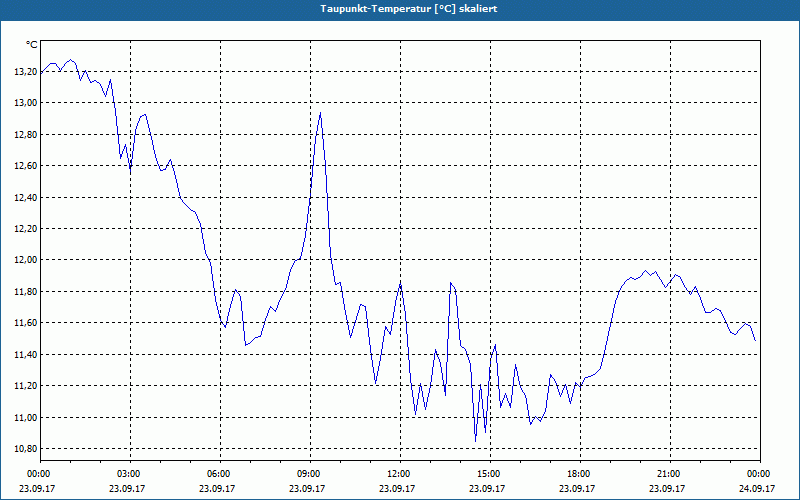Click the 23.09.17 date under 03:00
This screenshot has width=800, height=500.
pos(127,488)
